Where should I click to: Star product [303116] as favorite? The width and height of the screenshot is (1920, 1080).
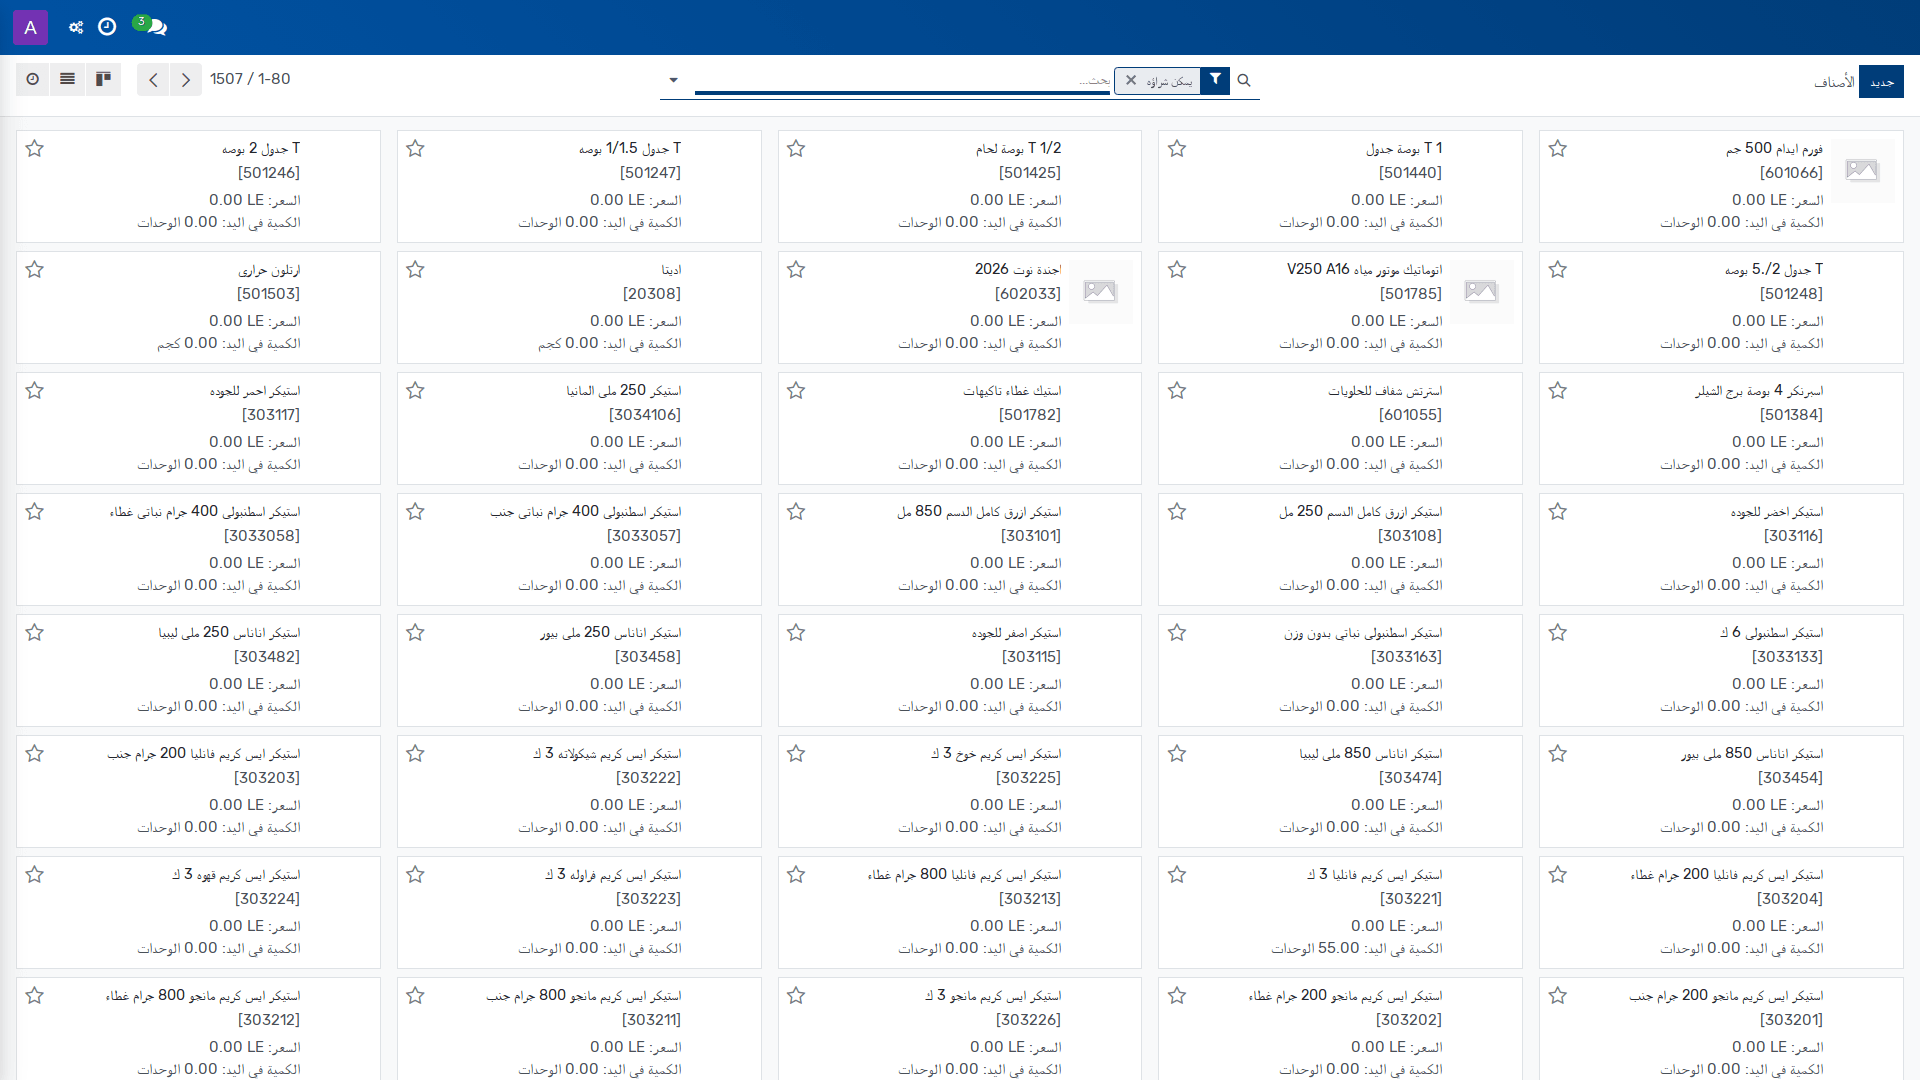1558,512
